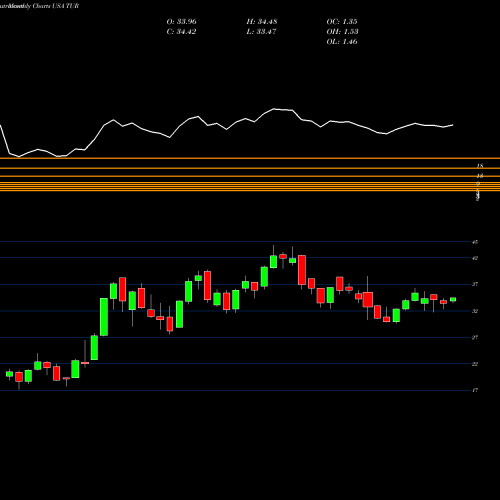
Task: Select the close value 'C: 34.42'
Action: coord(181,32)
